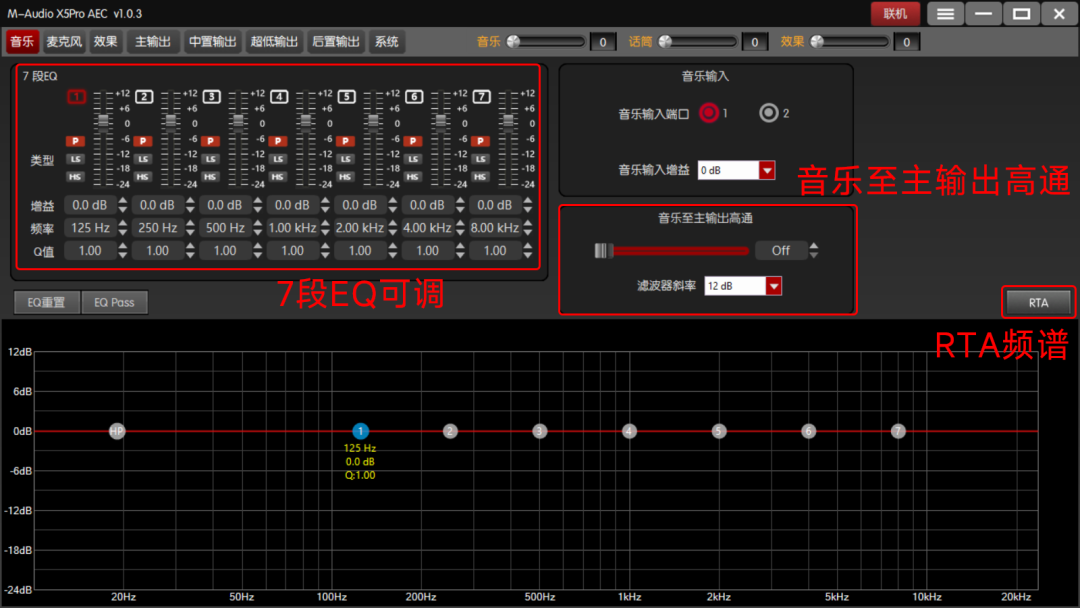Click high-pass Off value stepper
The image size is (1080, 608).
coord(814,251)
